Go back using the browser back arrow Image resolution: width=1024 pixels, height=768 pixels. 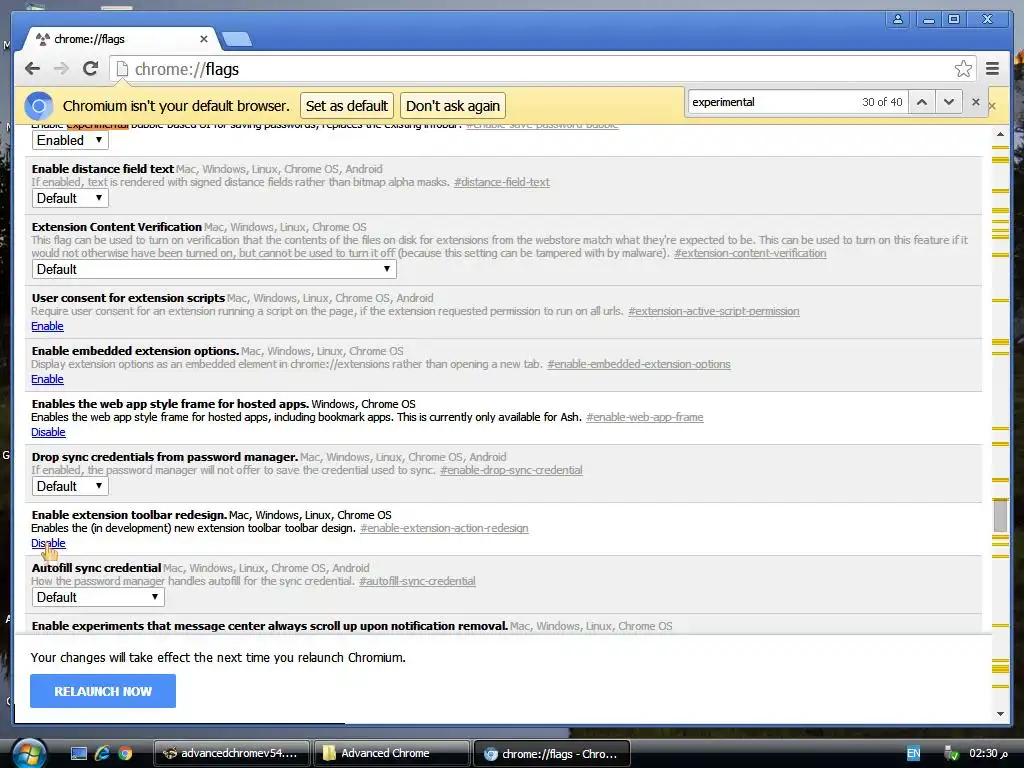click(x=32, y=69)
